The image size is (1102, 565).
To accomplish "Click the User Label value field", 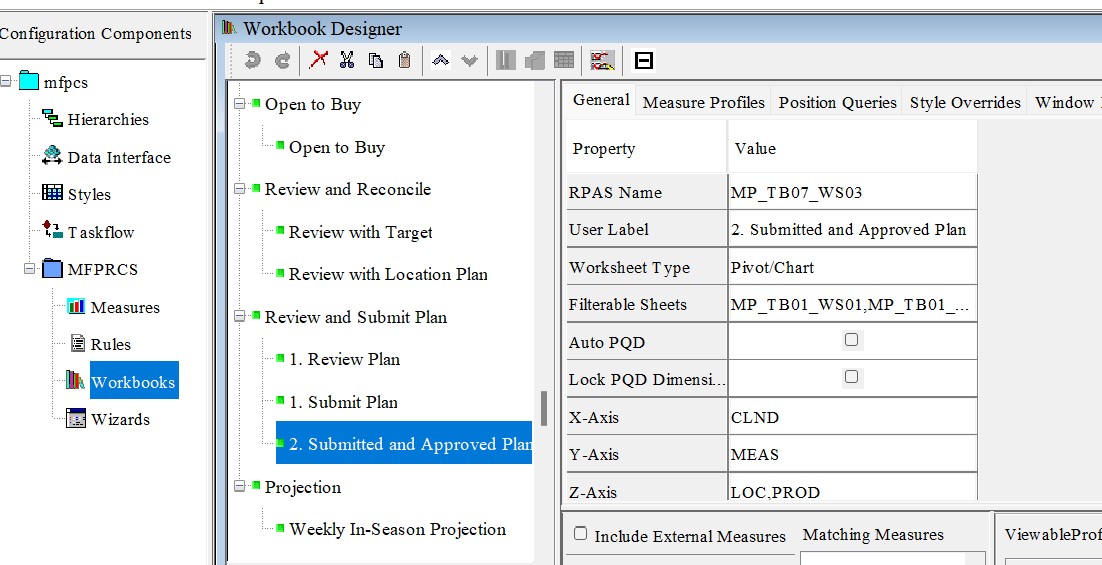I will tap(853, 229).
